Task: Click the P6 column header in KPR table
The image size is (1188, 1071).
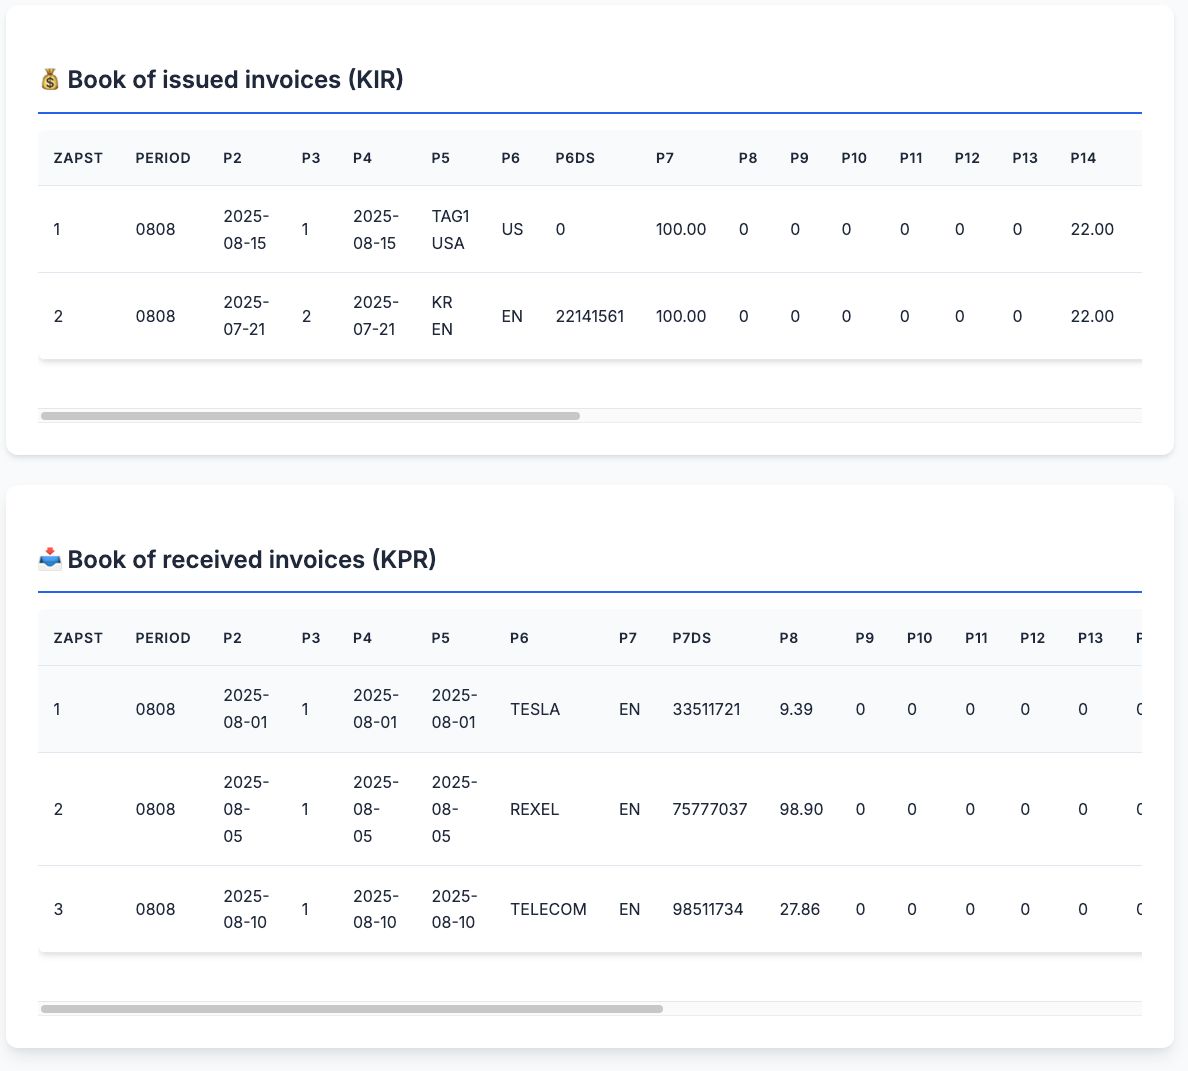Action: tap(519, 637)
